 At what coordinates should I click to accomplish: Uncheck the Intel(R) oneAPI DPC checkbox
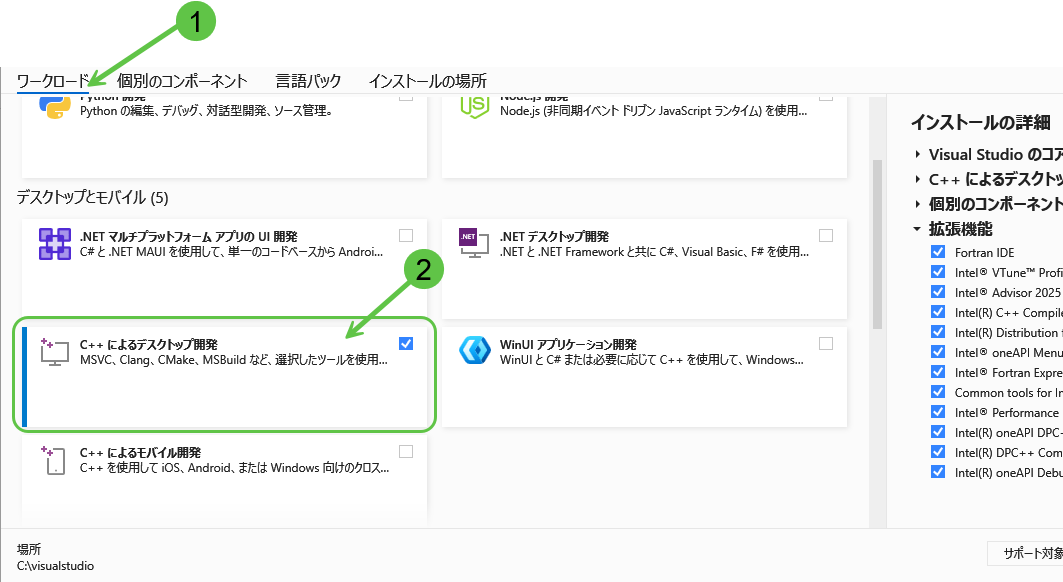[x=938, y=431]
